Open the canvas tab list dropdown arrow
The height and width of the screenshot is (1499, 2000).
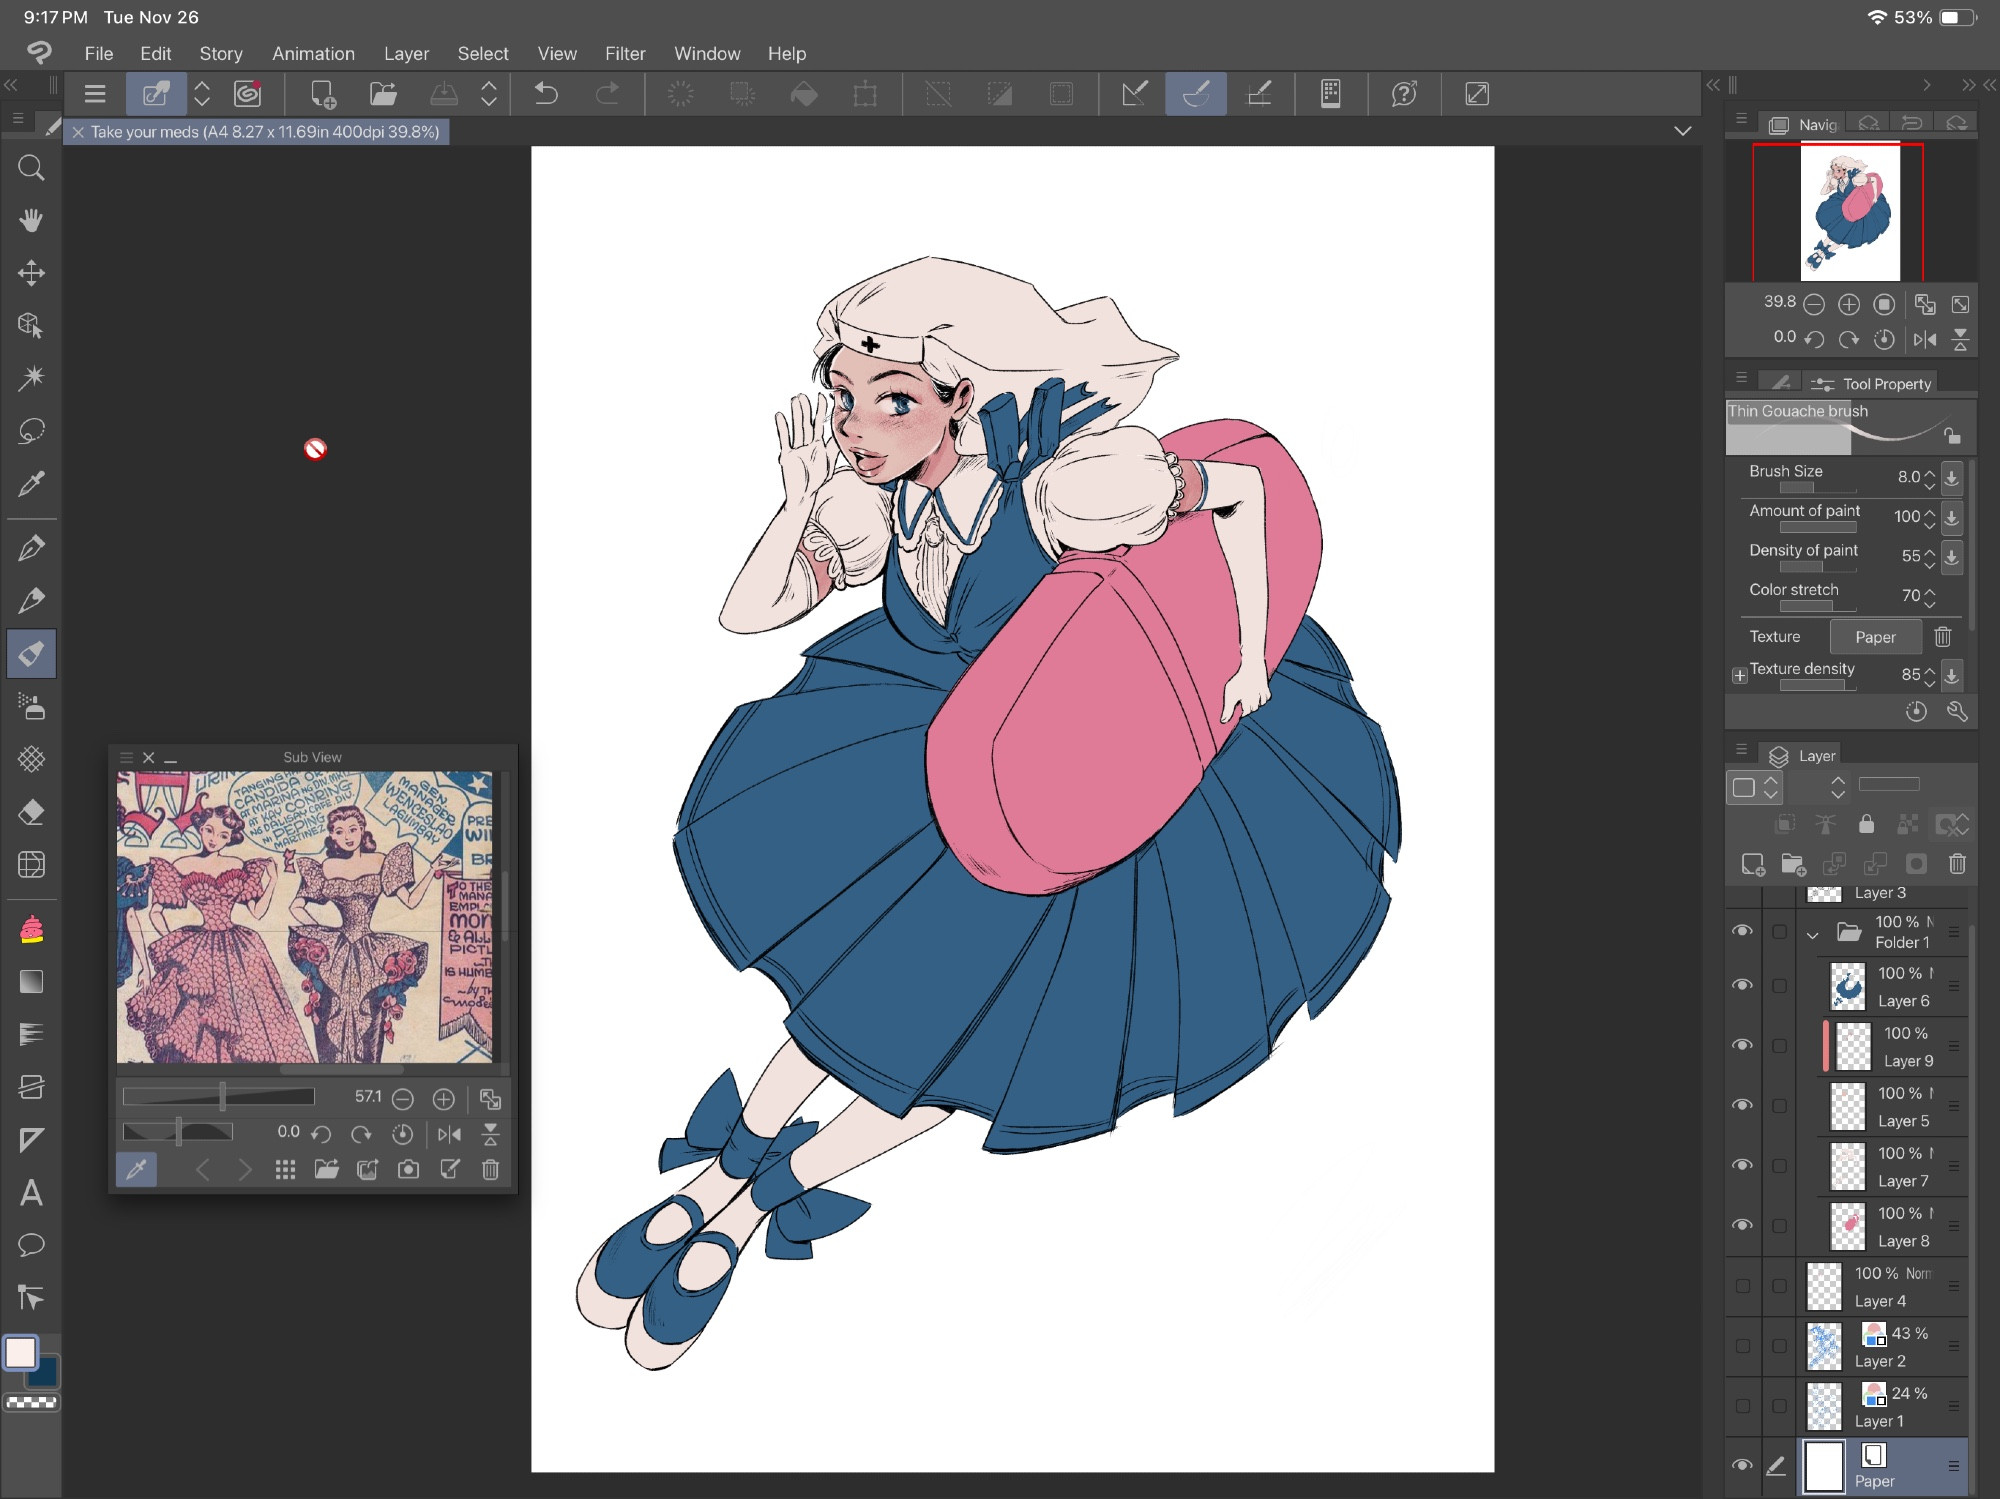[x=1683, y=131]
